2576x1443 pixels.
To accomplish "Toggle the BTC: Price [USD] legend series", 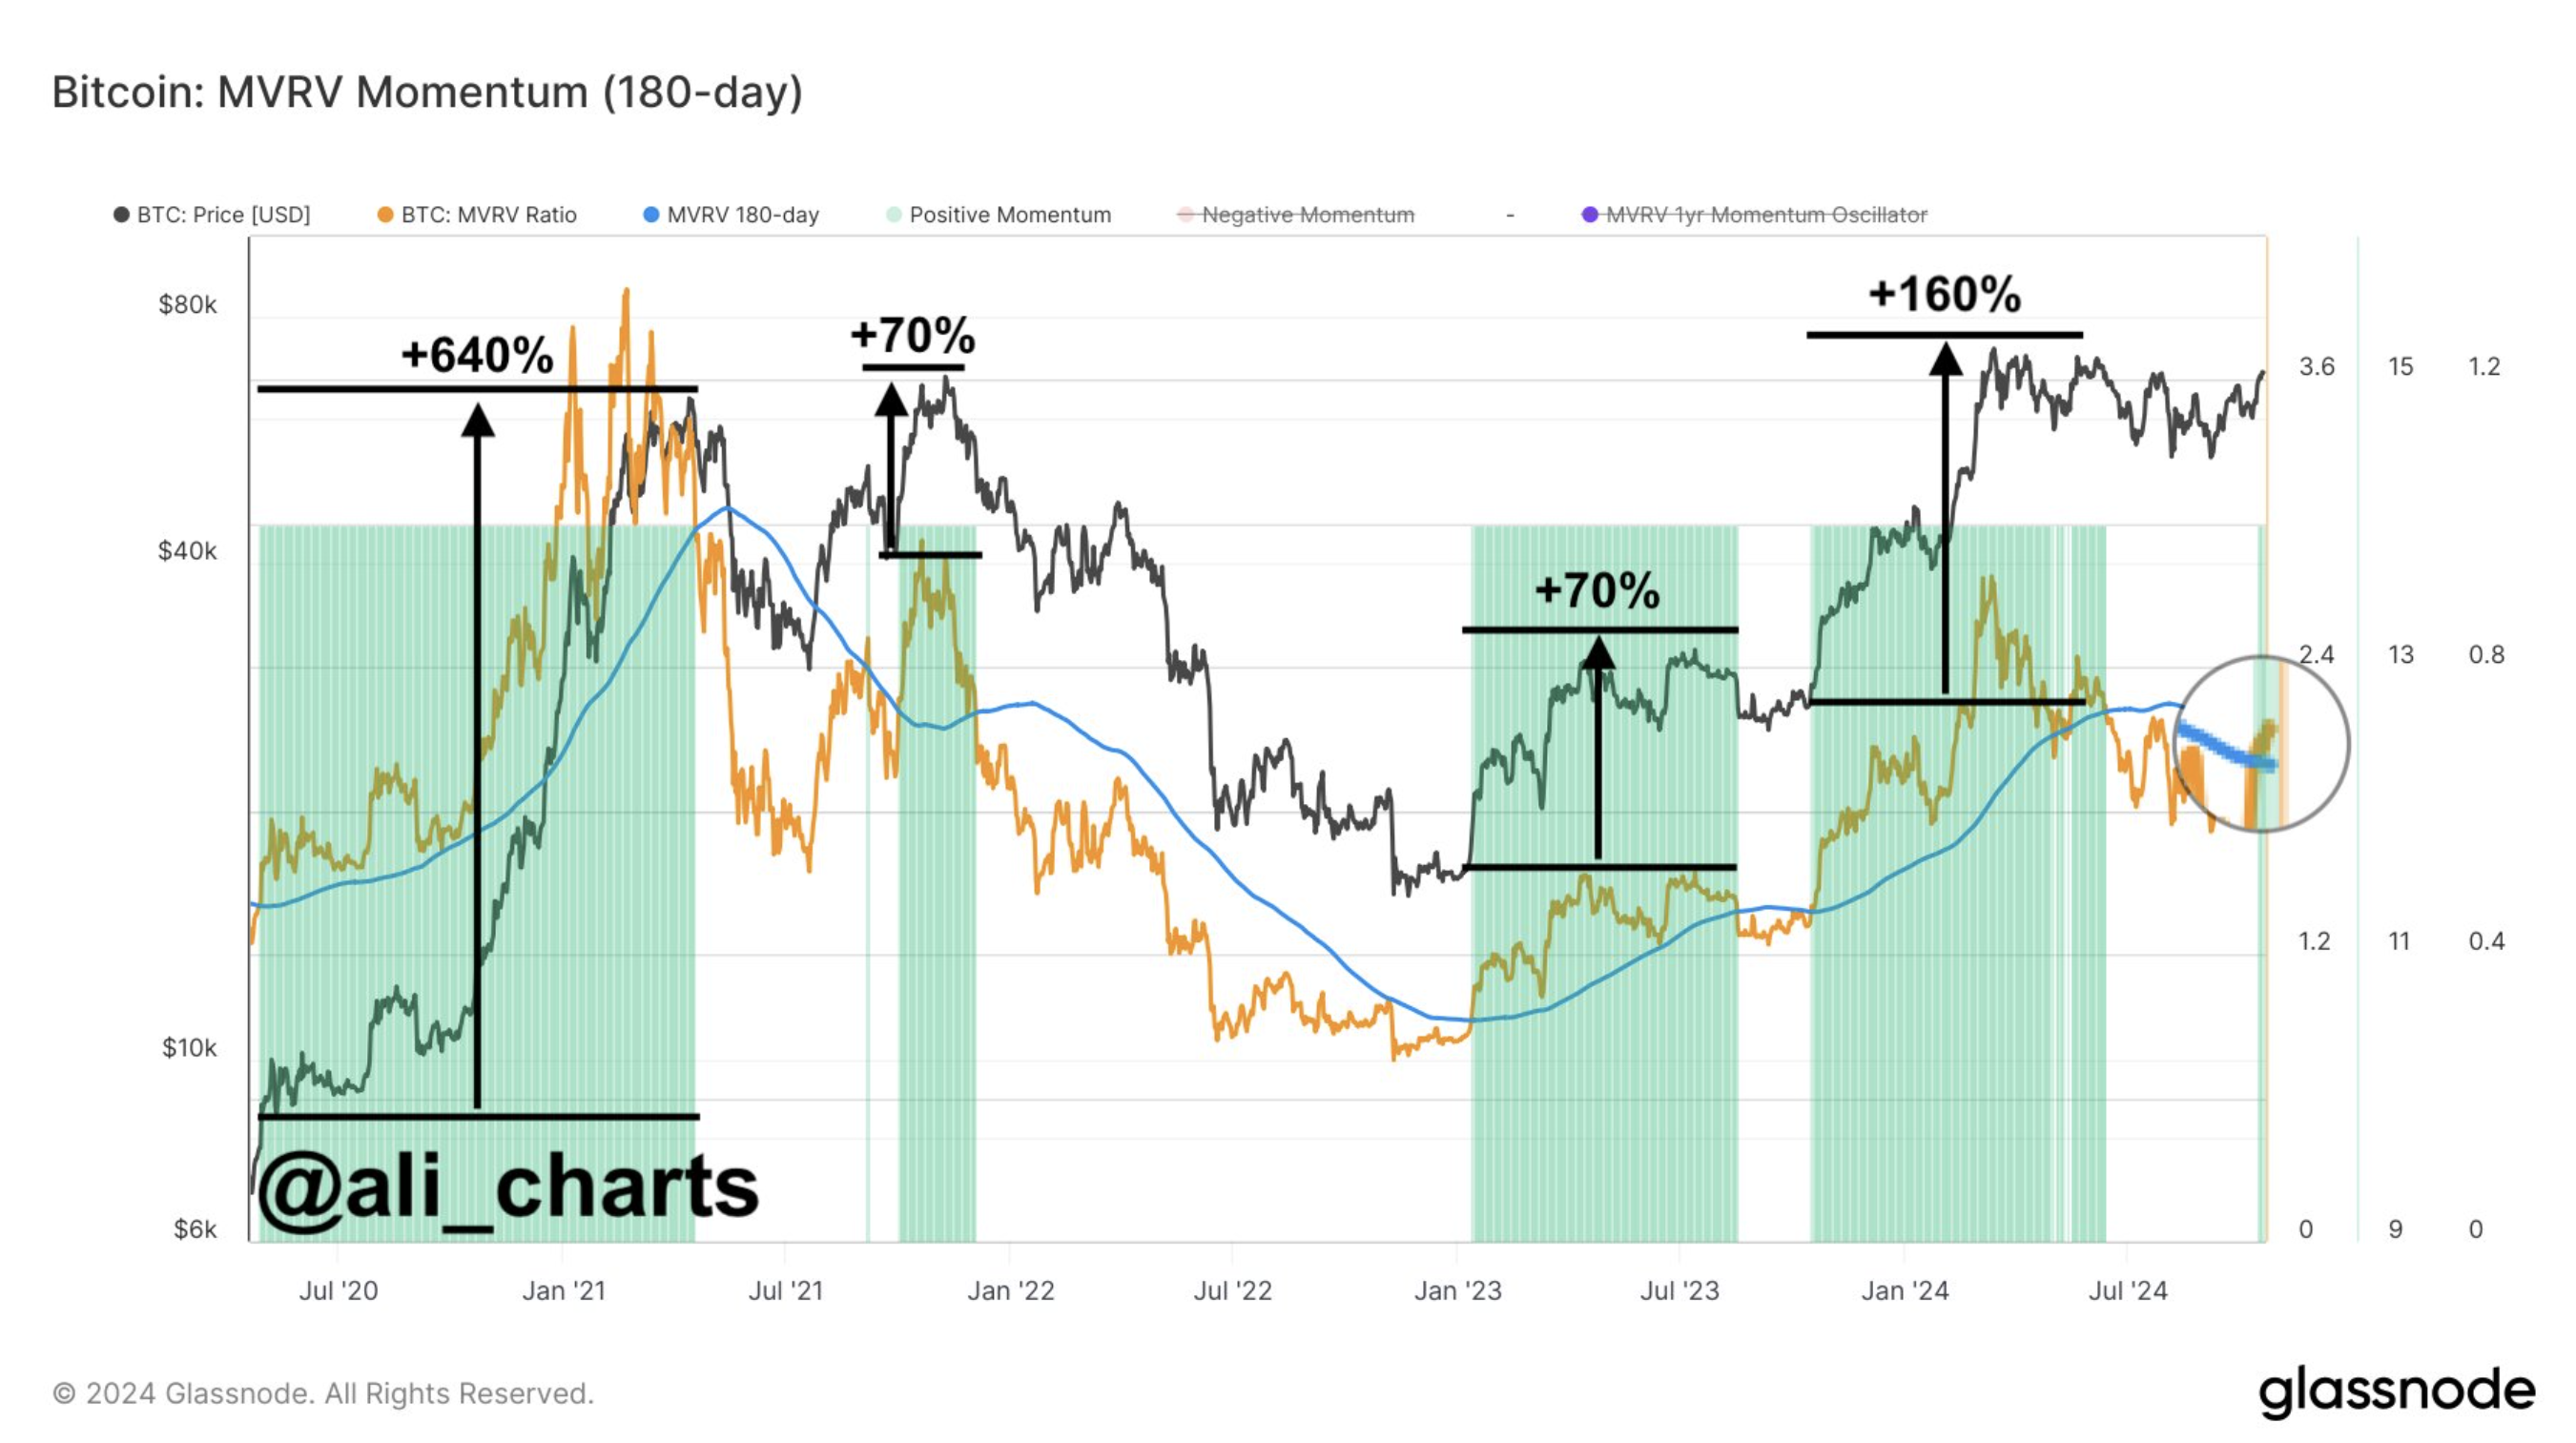I will click(223, 215).
